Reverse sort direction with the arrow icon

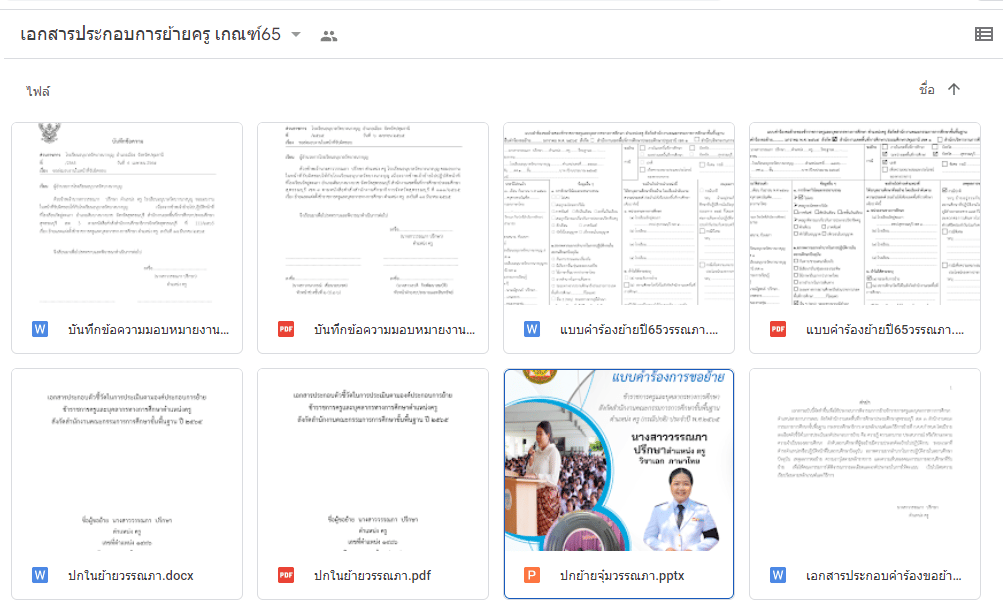(953, 90)
